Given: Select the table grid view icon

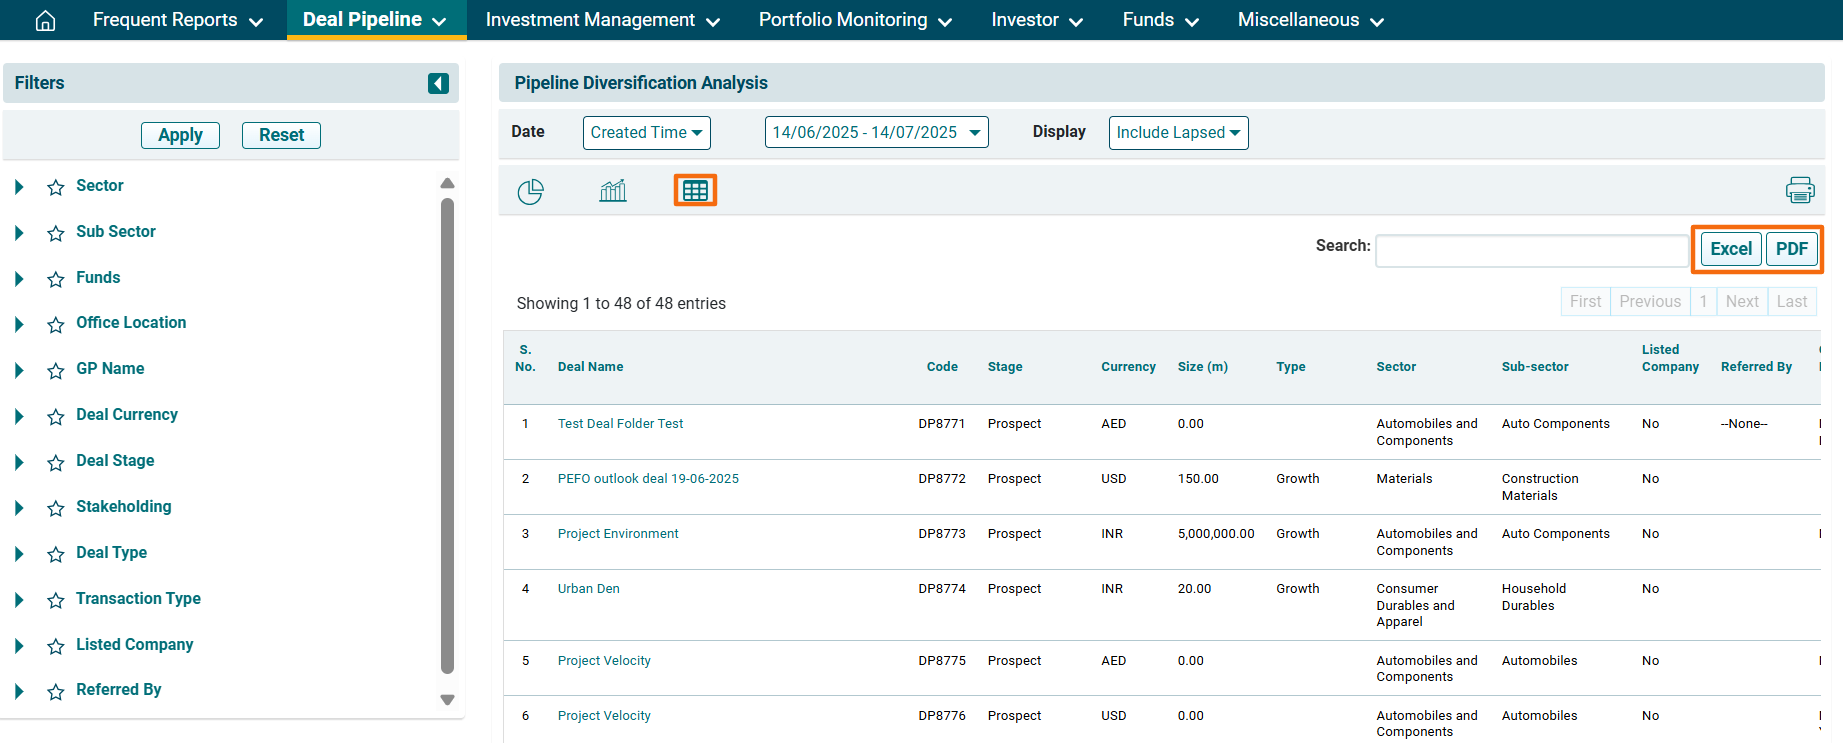Looking at the screenshot, I should (x=695, y=190).
